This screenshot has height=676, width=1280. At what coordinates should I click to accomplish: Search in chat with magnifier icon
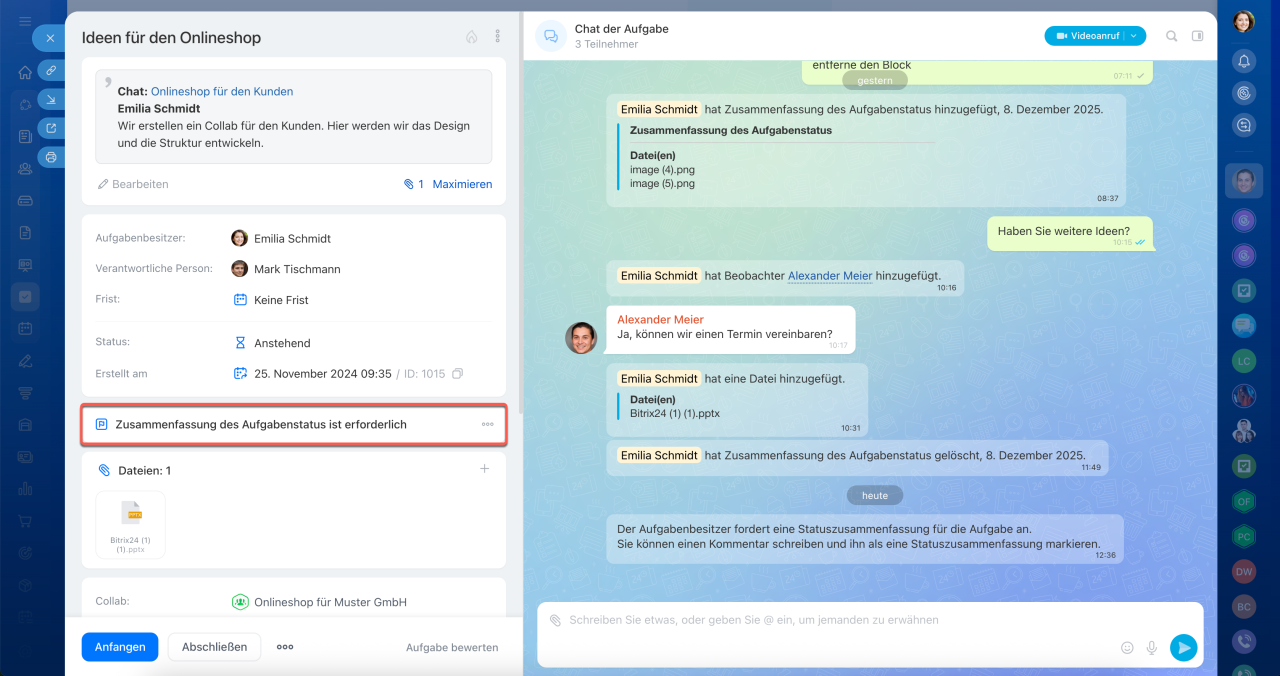1172,36
